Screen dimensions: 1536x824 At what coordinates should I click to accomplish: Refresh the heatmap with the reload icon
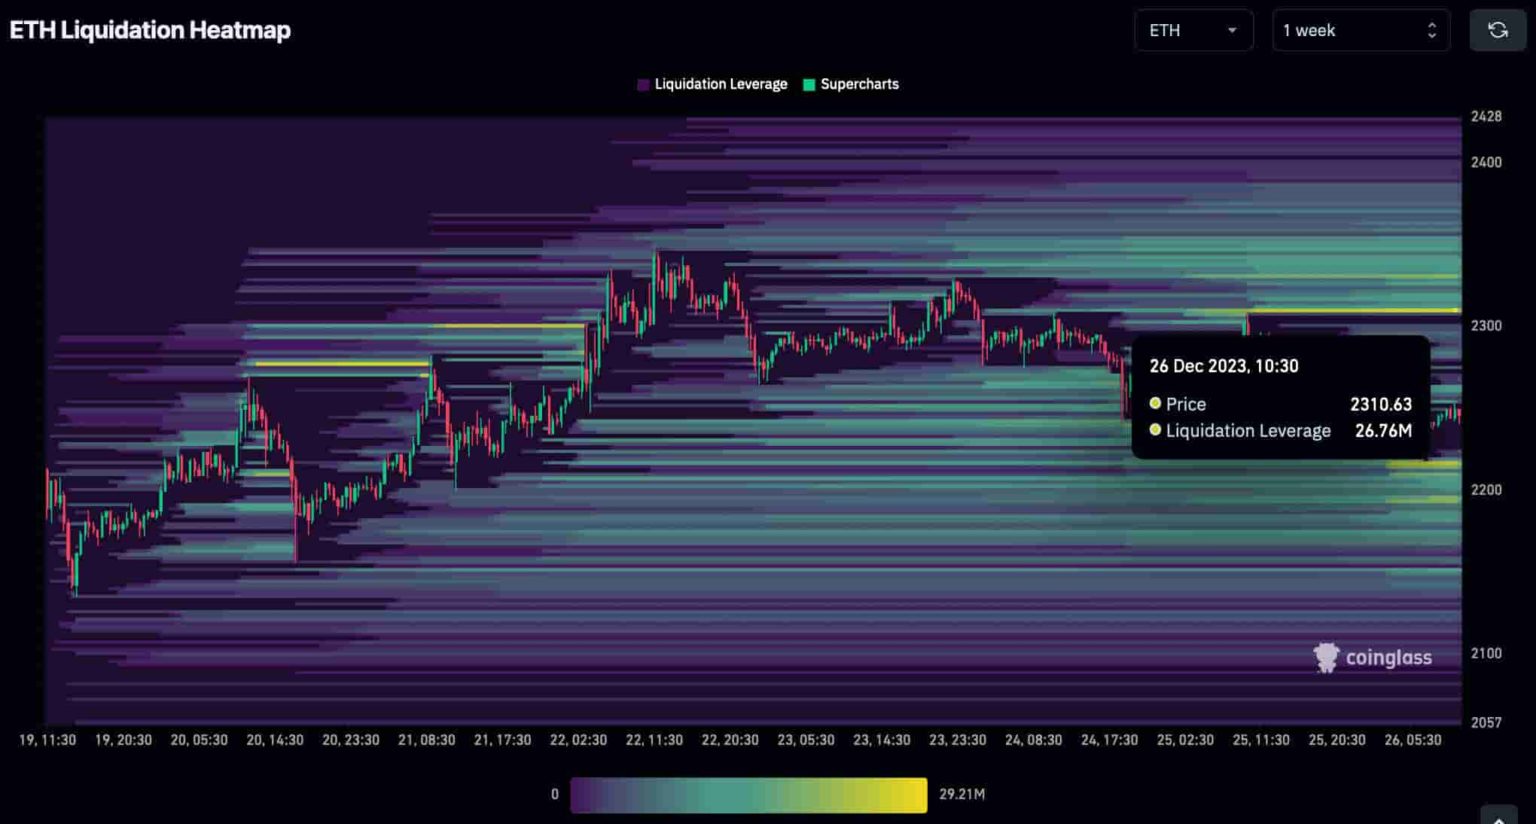click(1497, 30)
